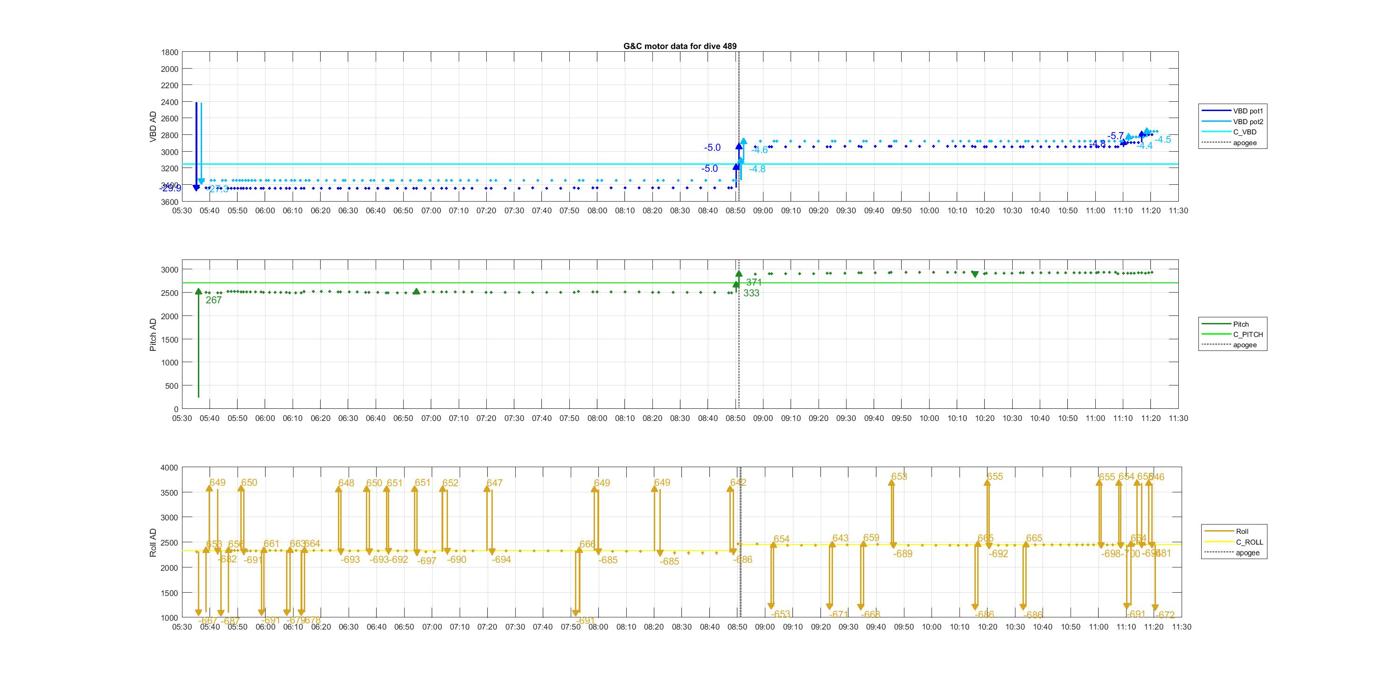Click the Roll AD axis label
Viewport: 1400px width, 693px height.
[153, 541]
